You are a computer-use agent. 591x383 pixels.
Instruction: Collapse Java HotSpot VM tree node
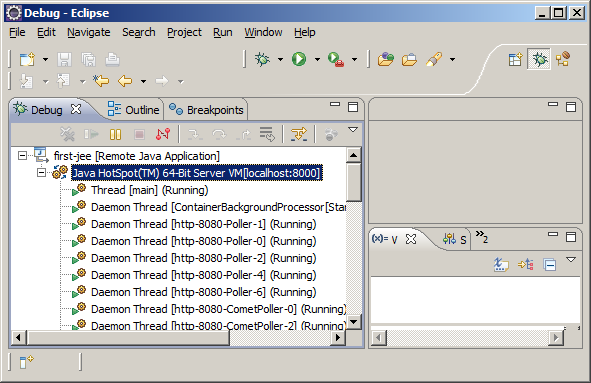(x=41, y=173)
